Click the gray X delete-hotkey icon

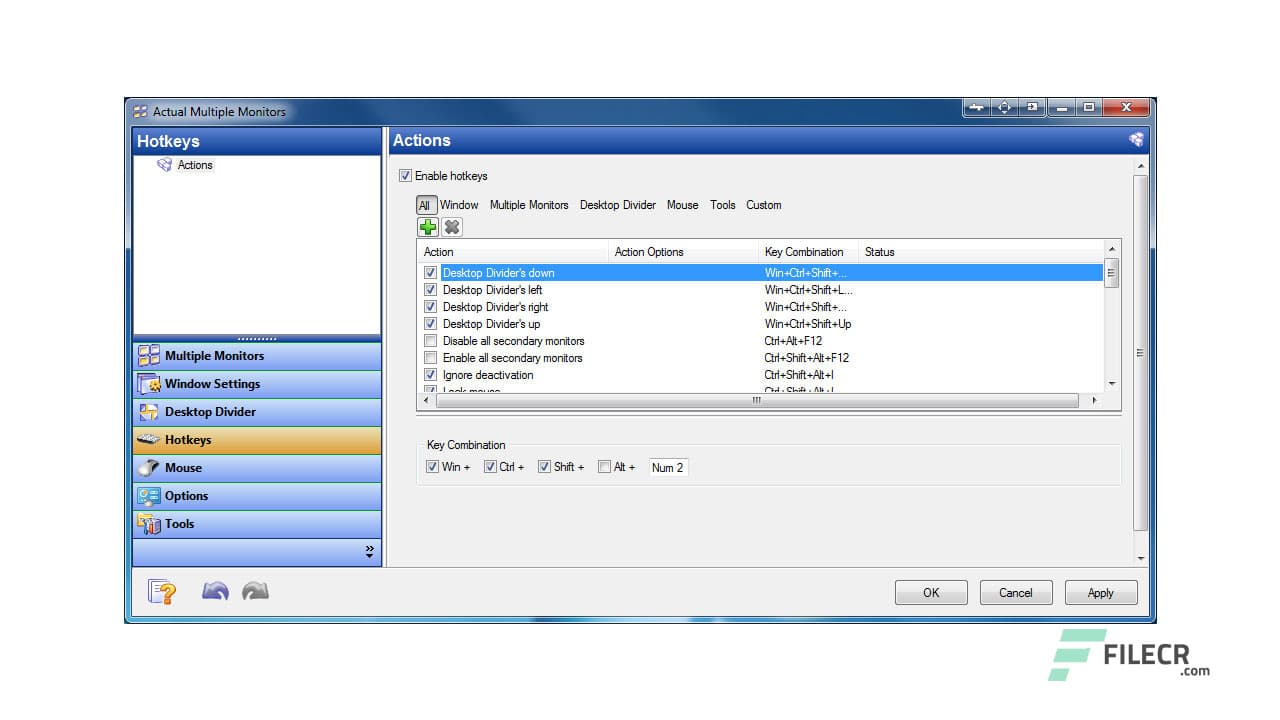click(x=452, y=227)
